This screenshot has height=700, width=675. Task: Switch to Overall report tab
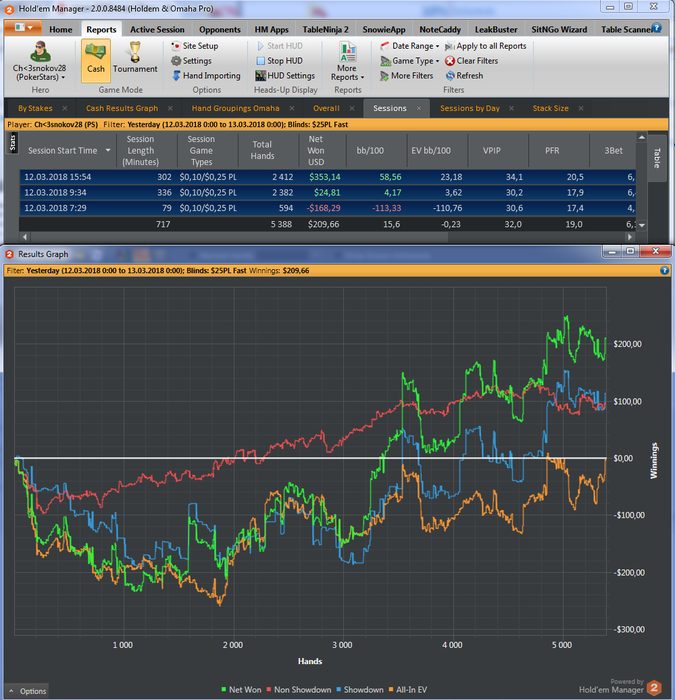point(326,108)
